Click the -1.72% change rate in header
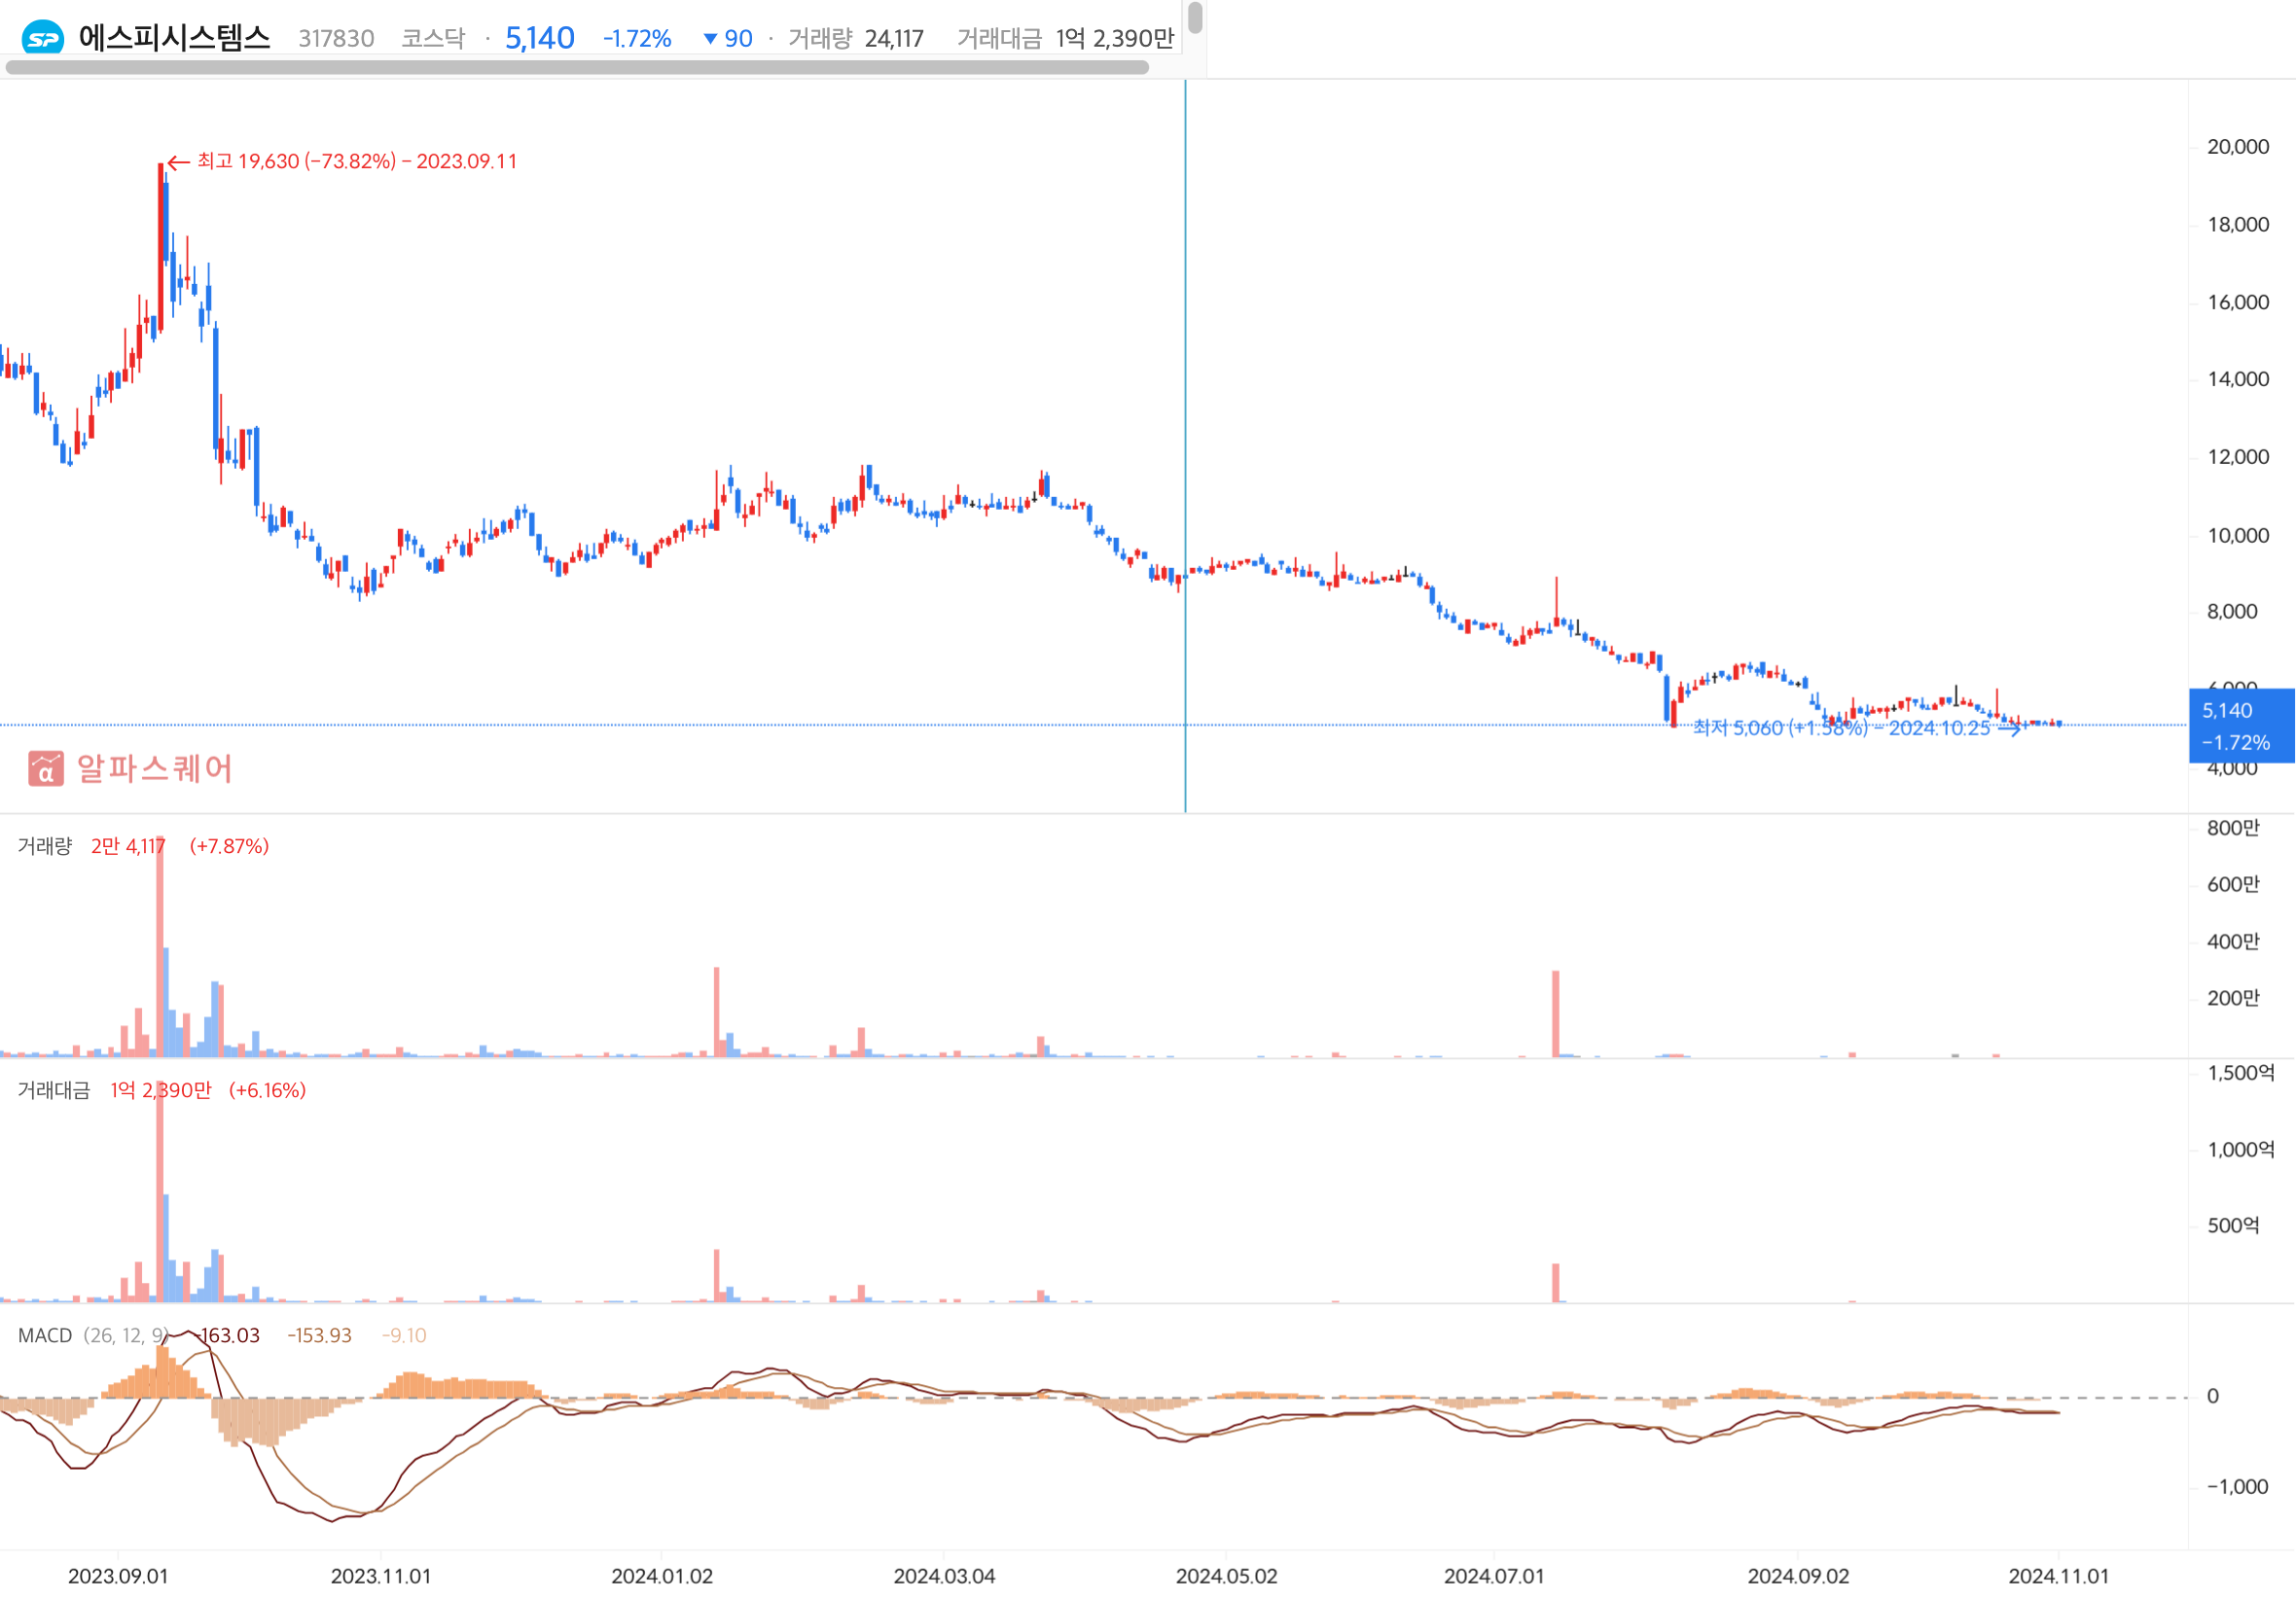 (637, 39)
